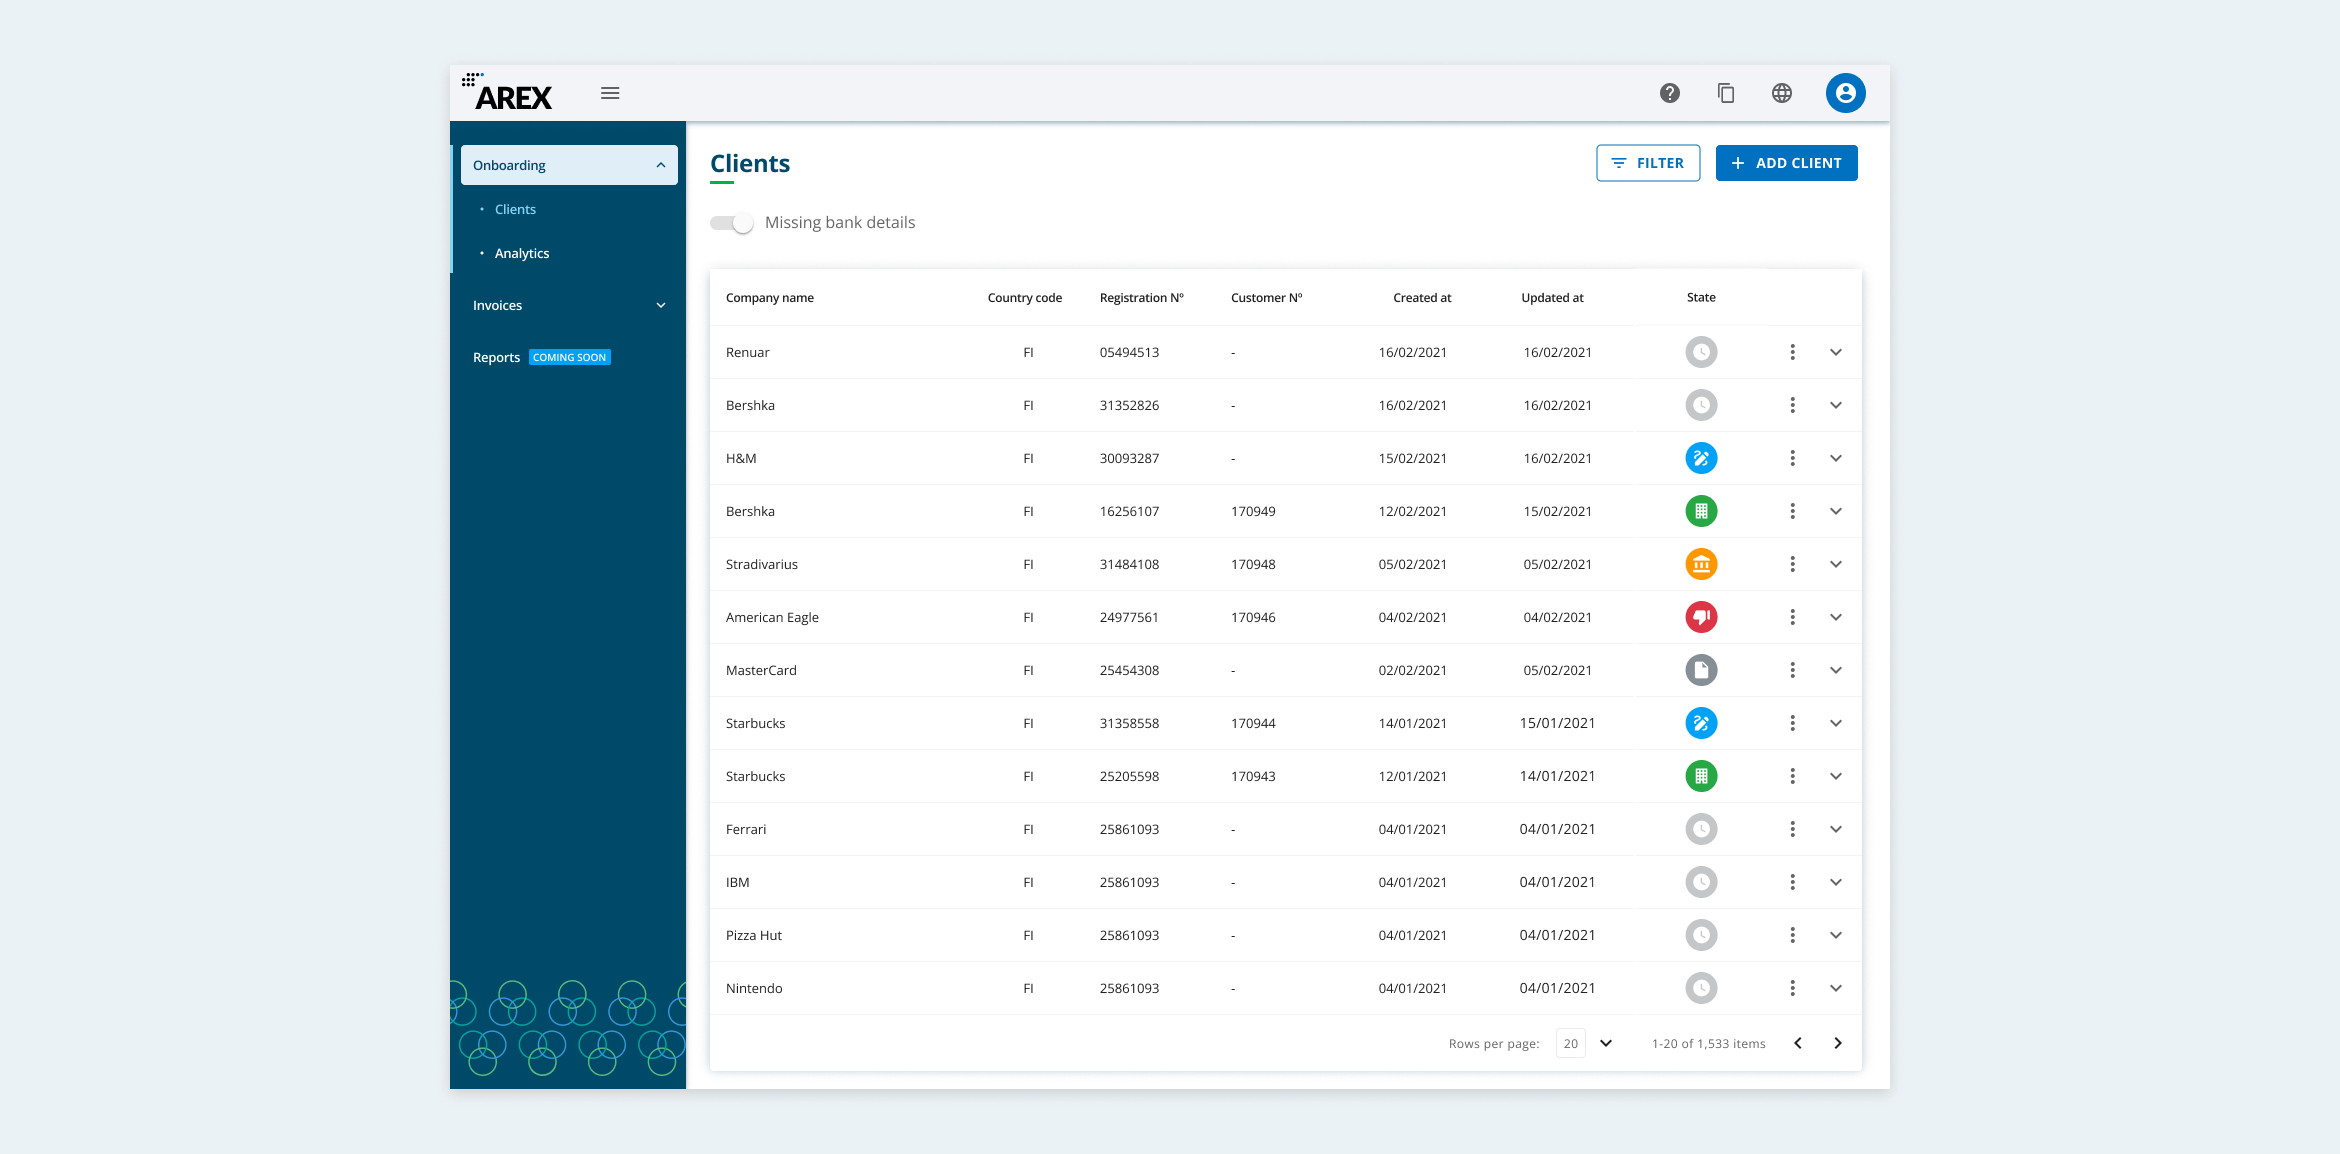Click clock state icon for Nintendo

pyautogui.click(x=1701, y=988)
